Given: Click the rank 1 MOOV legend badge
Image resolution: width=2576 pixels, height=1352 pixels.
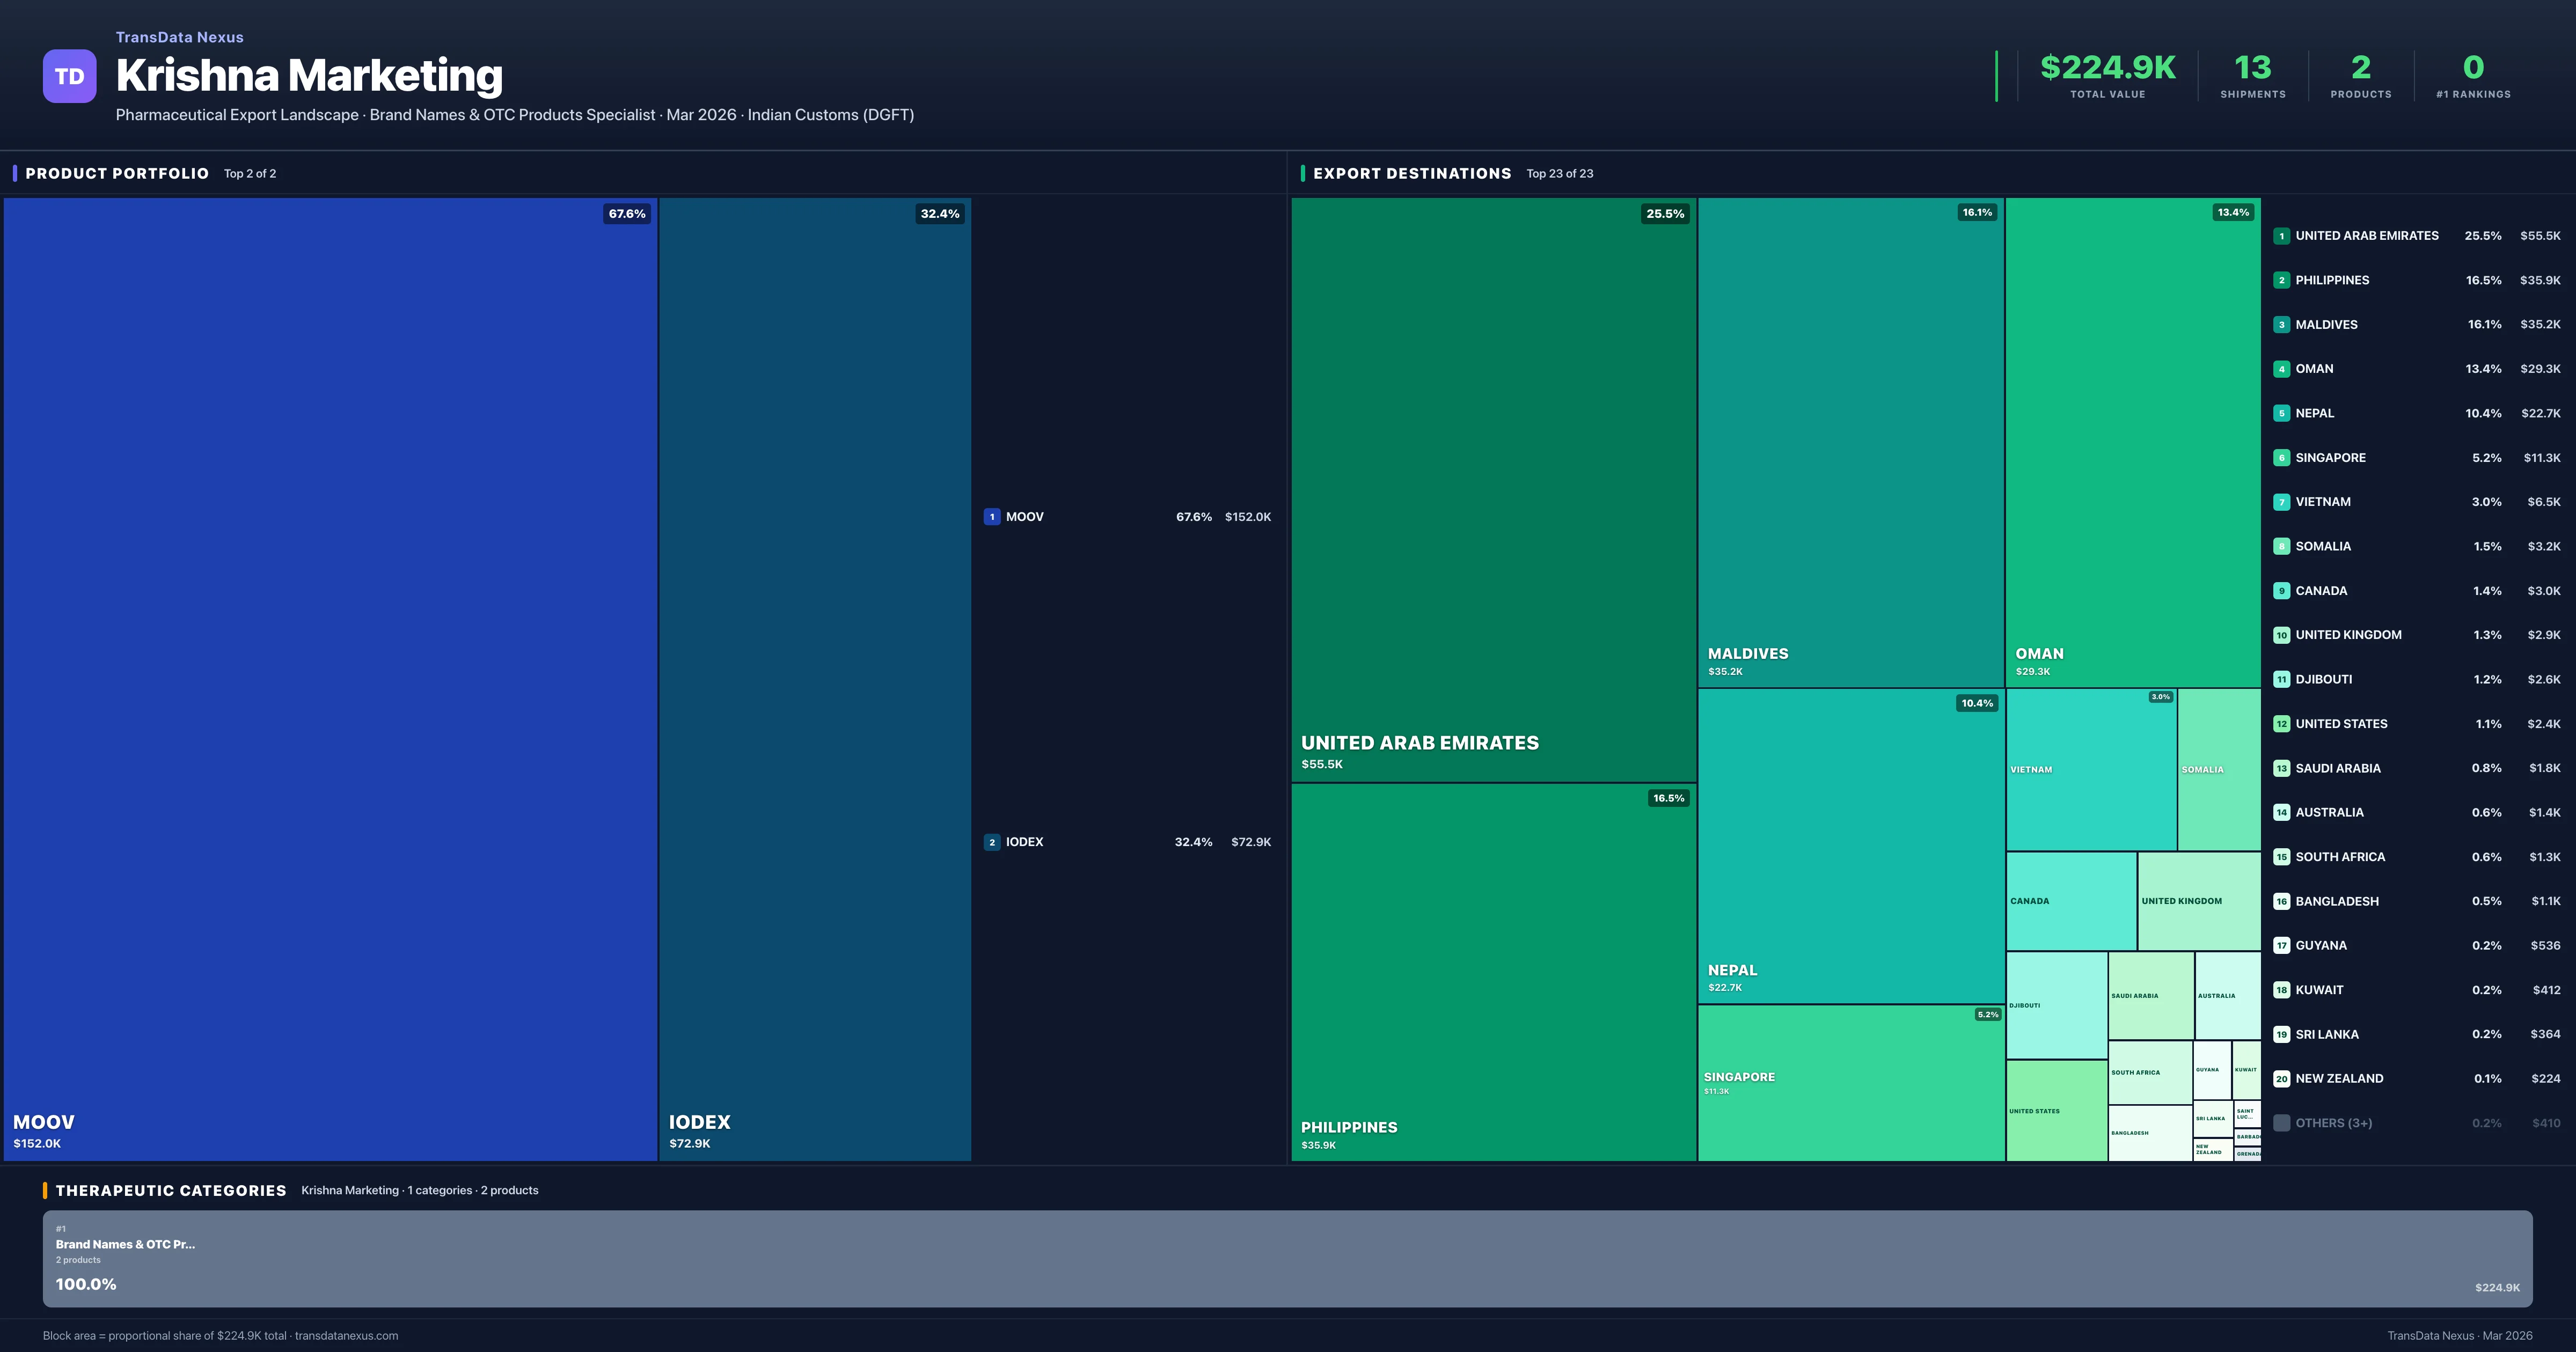Looking at the screenshot, I should pyautogui.click(x=992, y=517).
